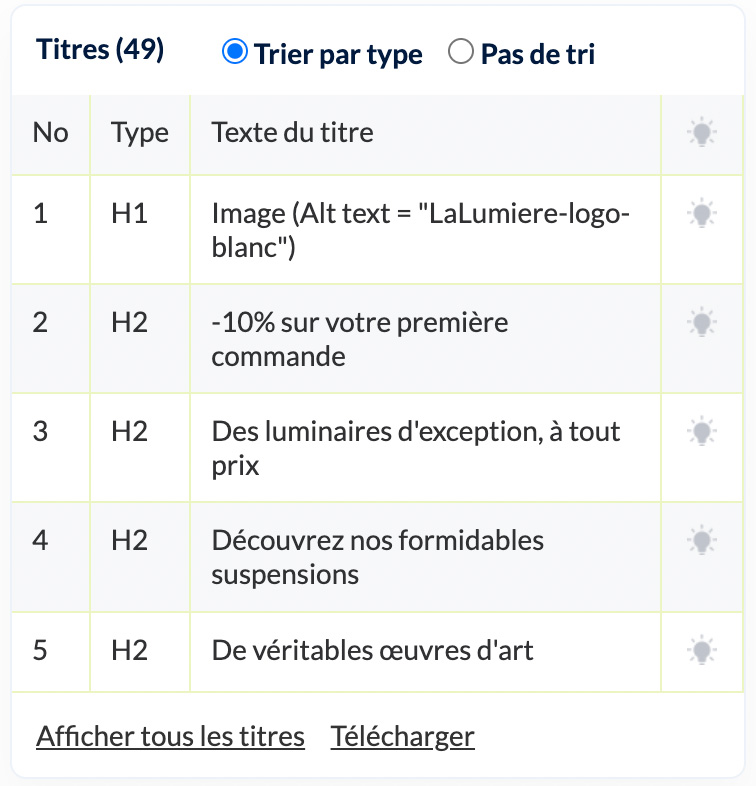Highlight the H1 LaLumiere-logo-blanc title with its lightbulb
Image resolution: width=756 pixels, height=786 pixels.
coord(701,213)
